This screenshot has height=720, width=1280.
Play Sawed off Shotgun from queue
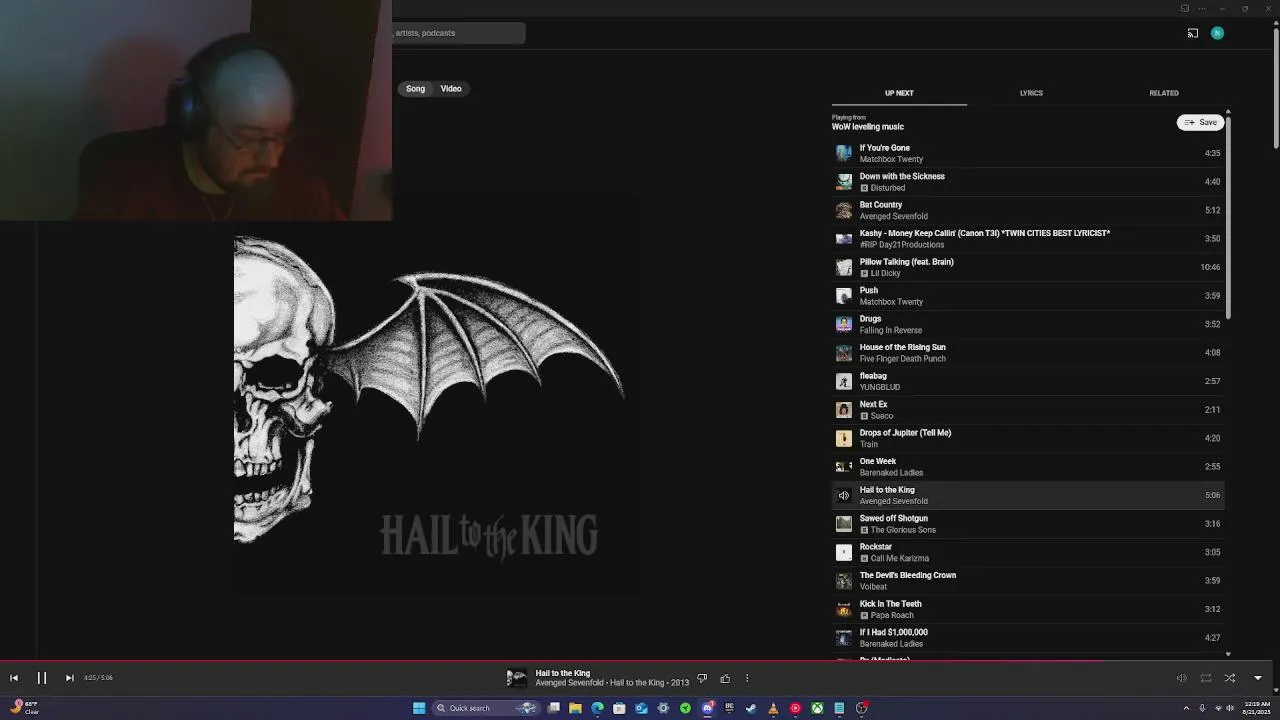(1028, 524)
